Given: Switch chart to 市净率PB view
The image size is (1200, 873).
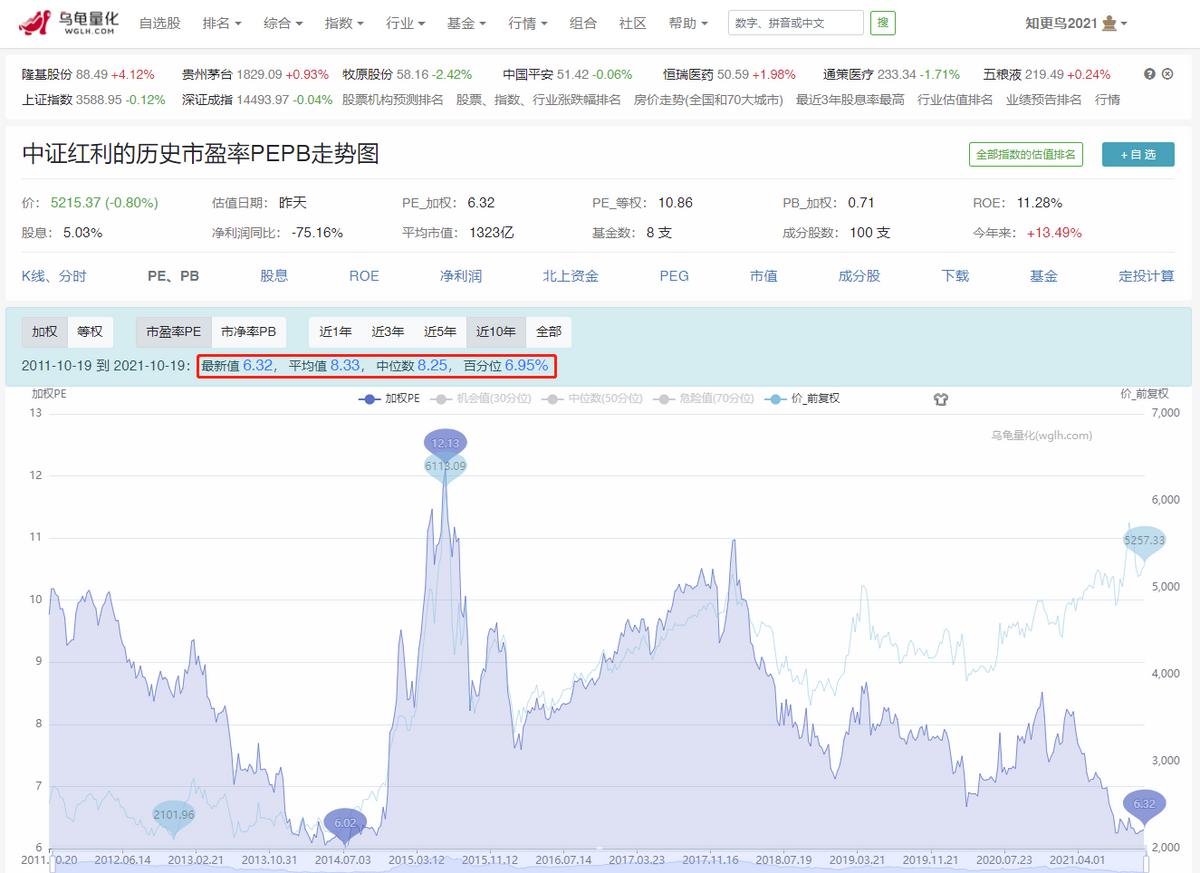Looking at the screenshot, I should click(250, 331).
